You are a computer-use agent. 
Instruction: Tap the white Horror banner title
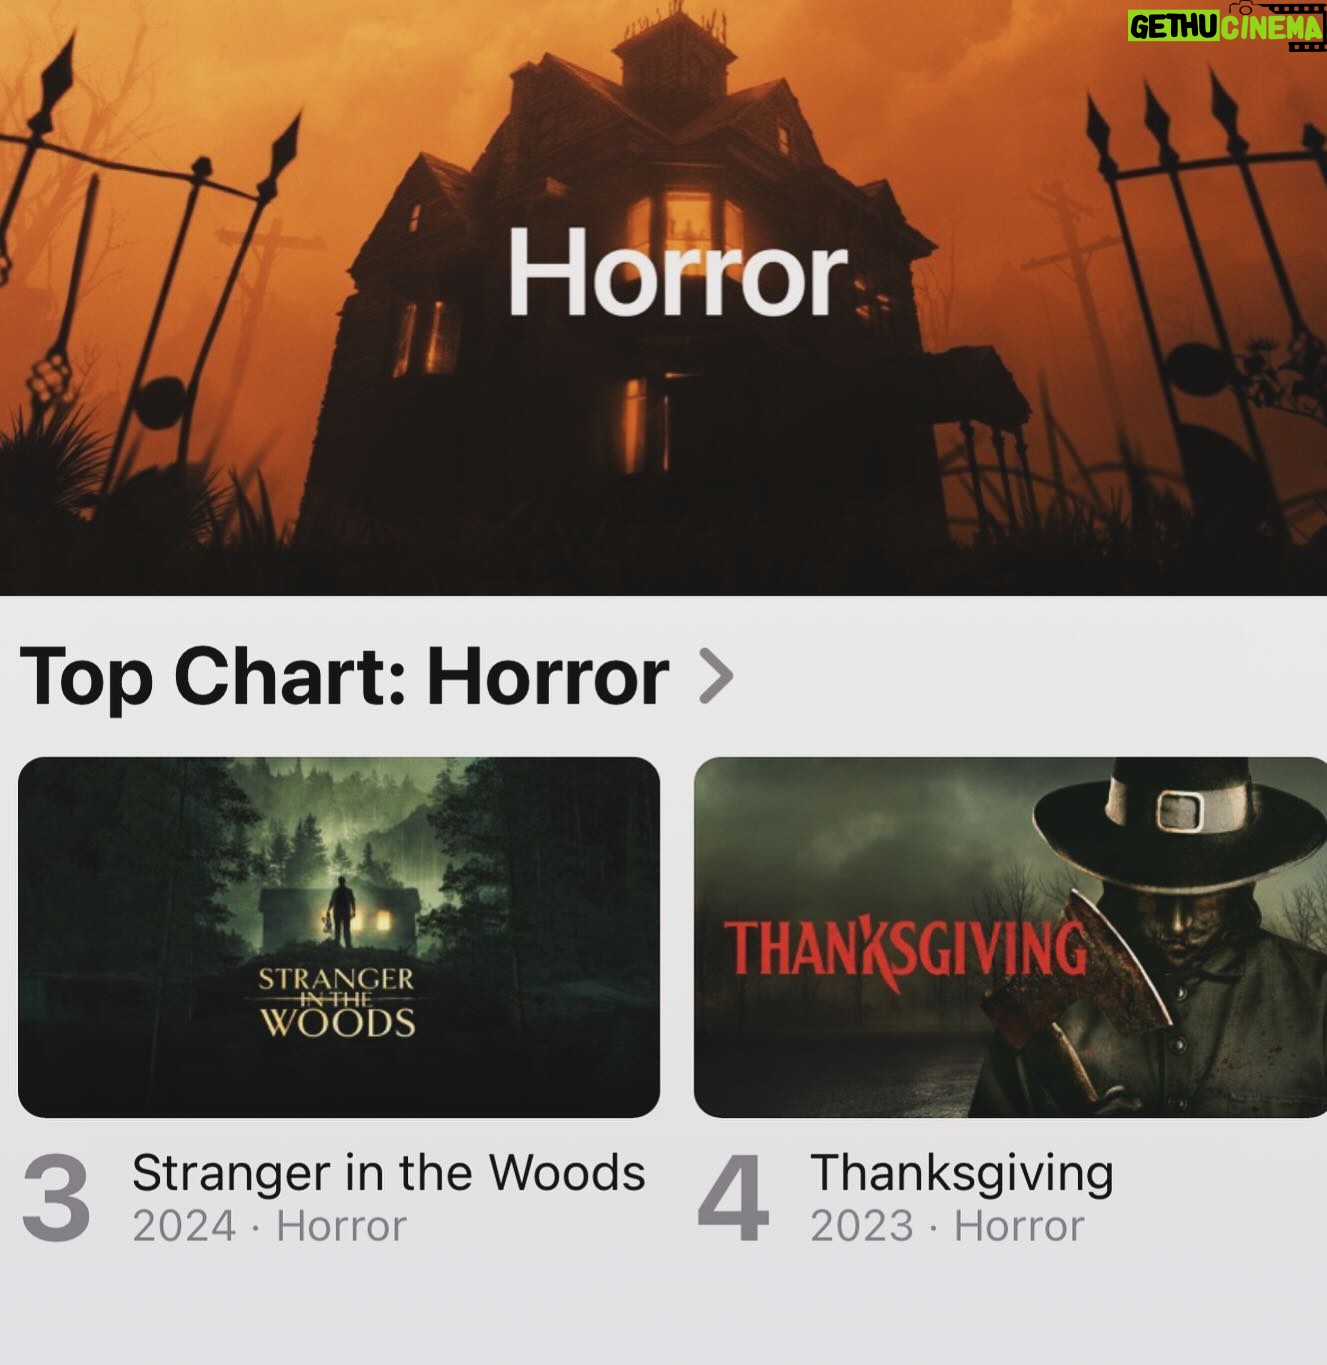[678, 273]
